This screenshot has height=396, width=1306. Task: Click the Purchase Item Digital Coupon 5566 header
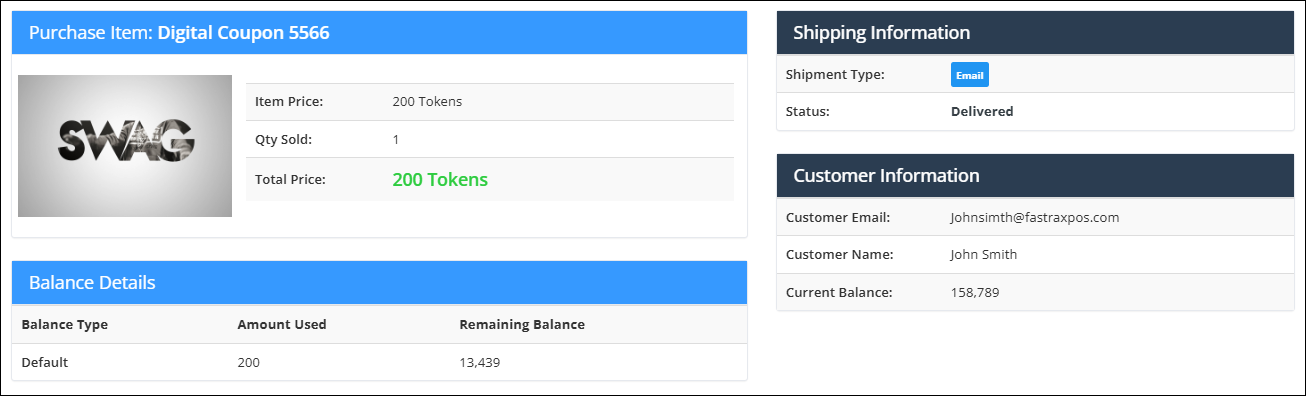tap(380, 33)
